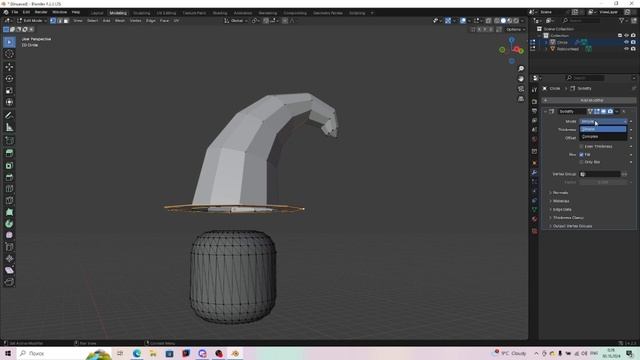Select the Scale tool

click(x=9, y=90)
